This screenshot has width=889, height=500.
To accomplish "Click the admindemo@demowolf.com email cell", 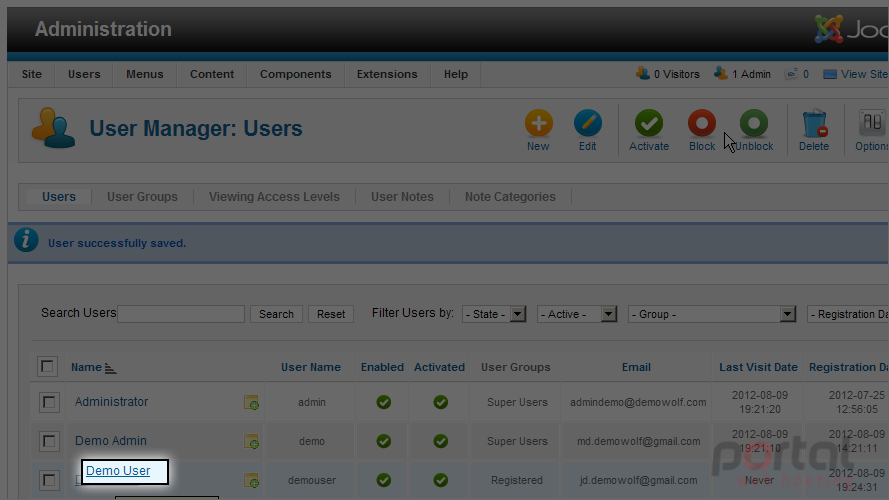I will (x=638, y=402).
